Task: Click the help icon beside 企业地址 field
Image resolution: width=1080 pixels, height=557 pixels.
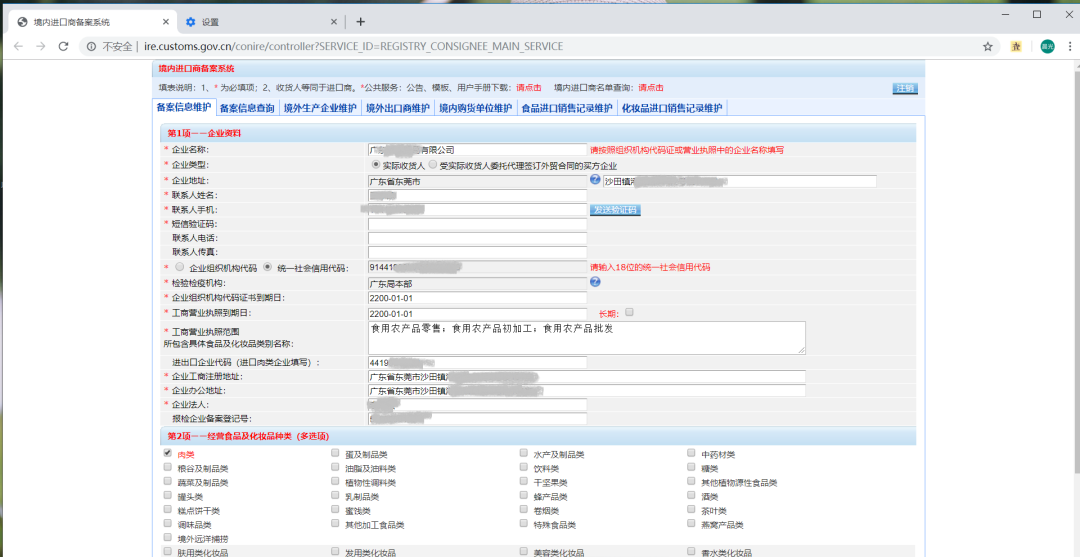Action: coord(594,180)
